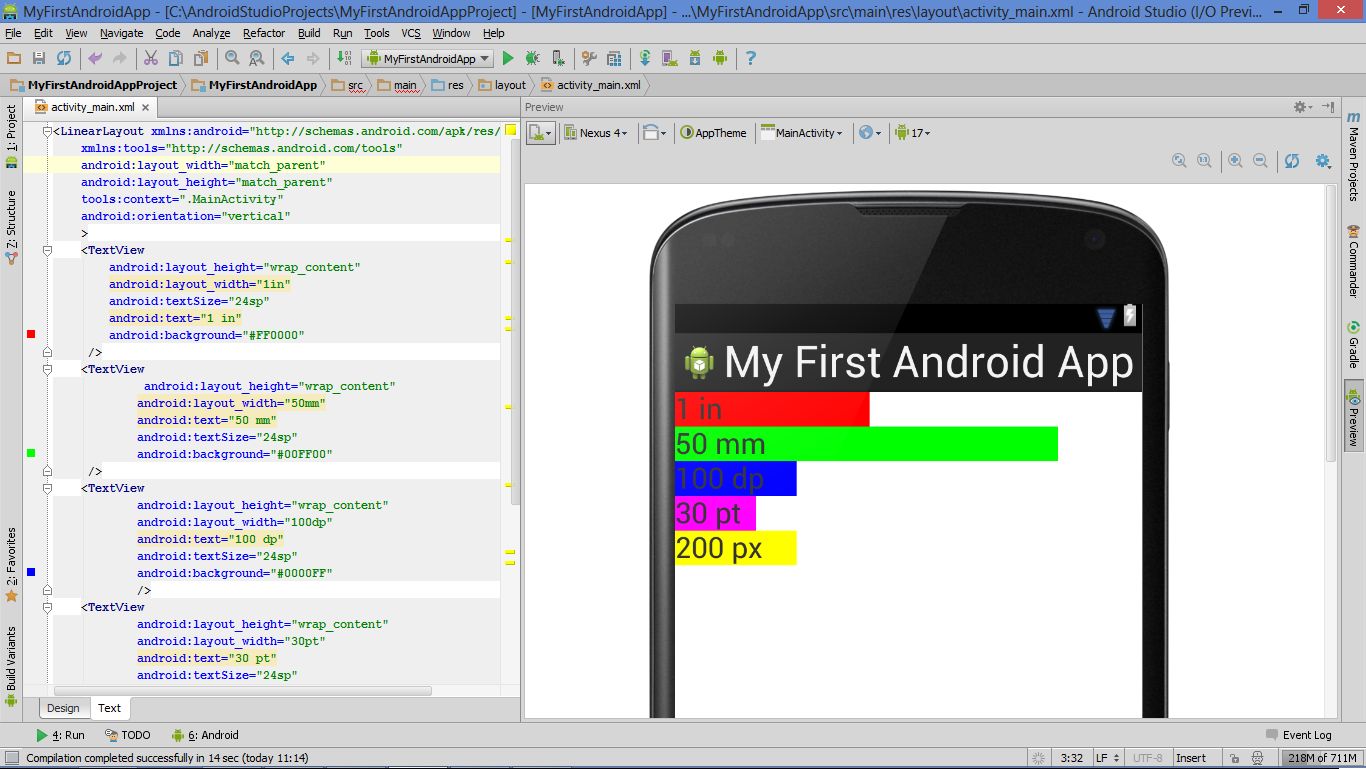Open the Build menu
1366x769 pixels.
coord(309,33)
